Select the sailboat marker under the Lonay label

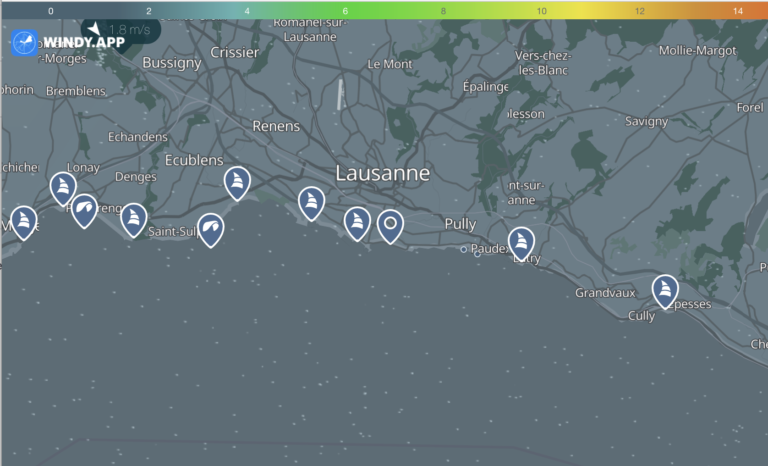[63, 187]
